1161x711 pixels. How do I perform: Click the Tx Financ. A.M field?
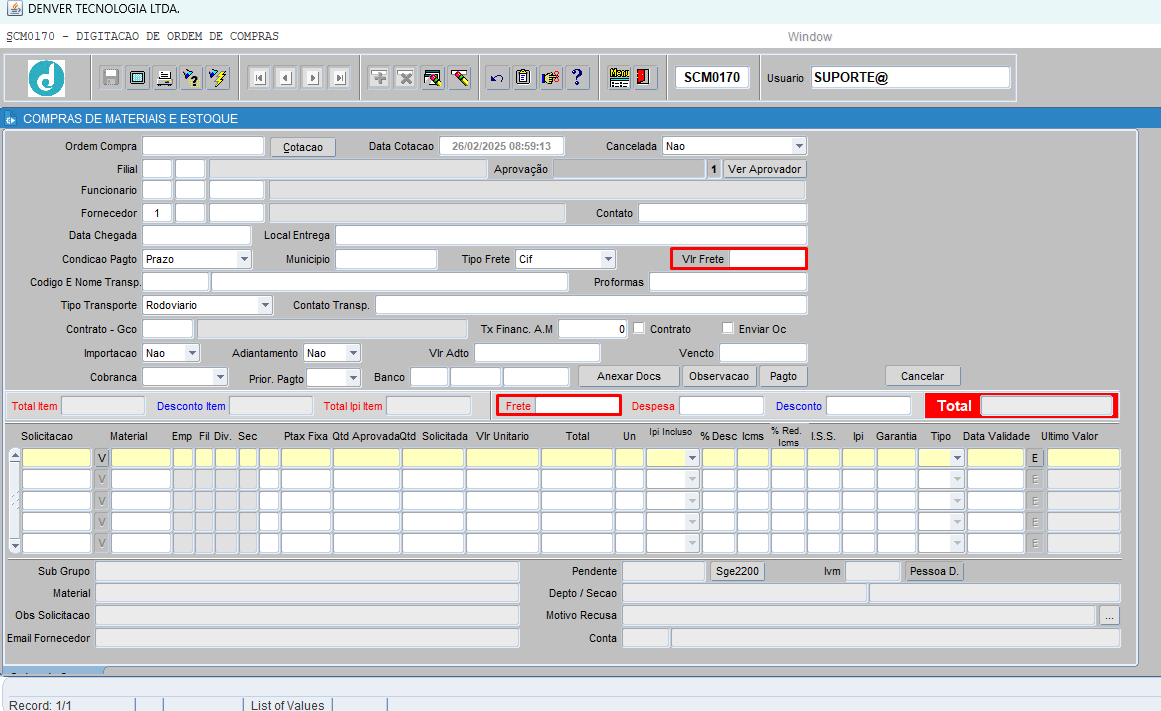[593, 329]
